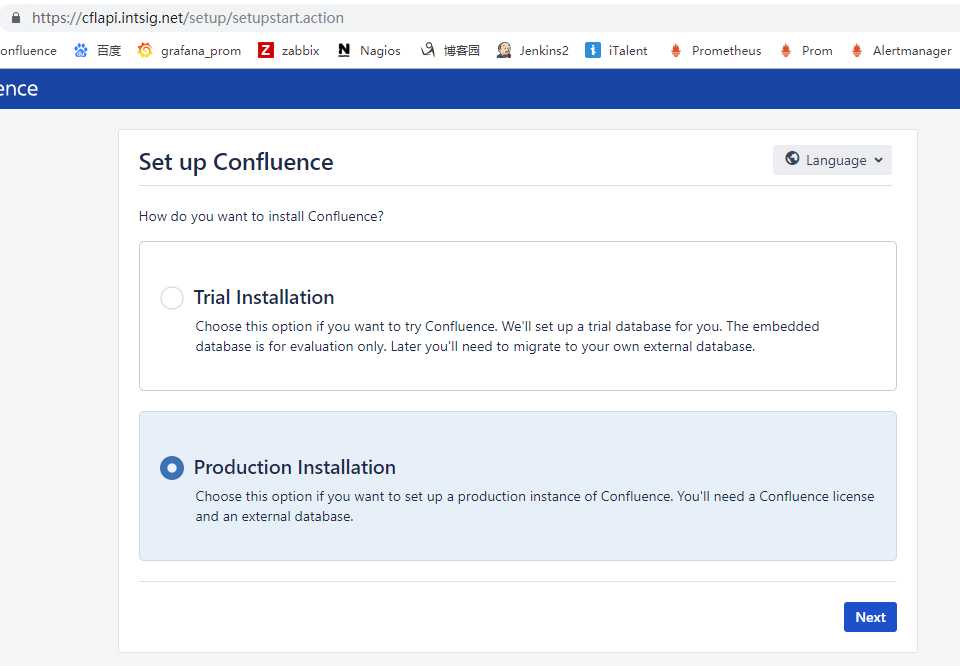Open the zabbix bookmark Z icon
The height and width of the screenshot is (666, 960).
pos(266,50)
